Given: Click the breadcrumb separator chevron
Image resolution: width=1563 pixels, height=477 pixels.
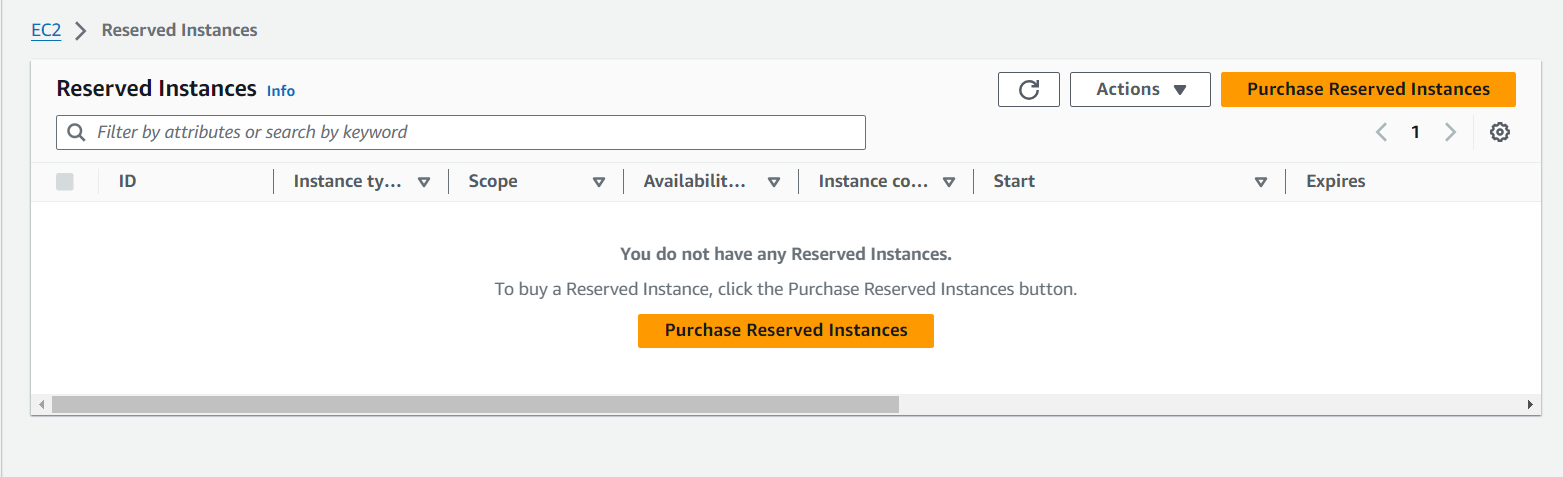Looking at the screenshot, I should 82,31.
